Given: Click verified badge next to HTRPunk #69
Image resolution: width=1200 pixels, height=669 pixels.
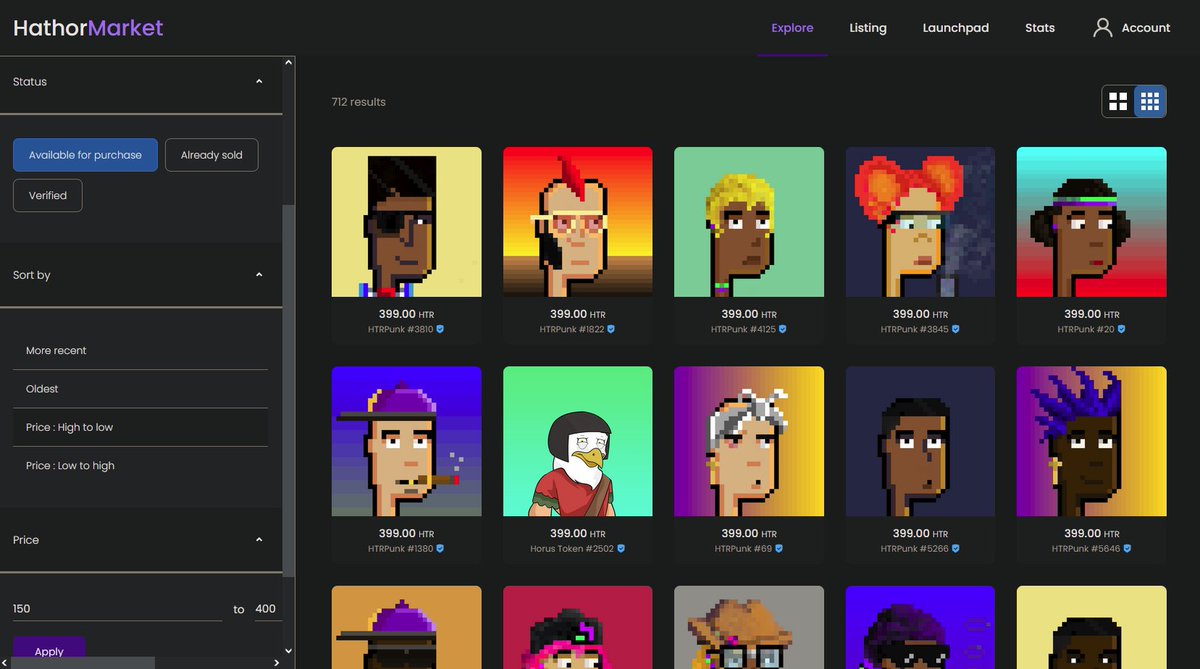Looking at the screenshot, I should point(778,549).
